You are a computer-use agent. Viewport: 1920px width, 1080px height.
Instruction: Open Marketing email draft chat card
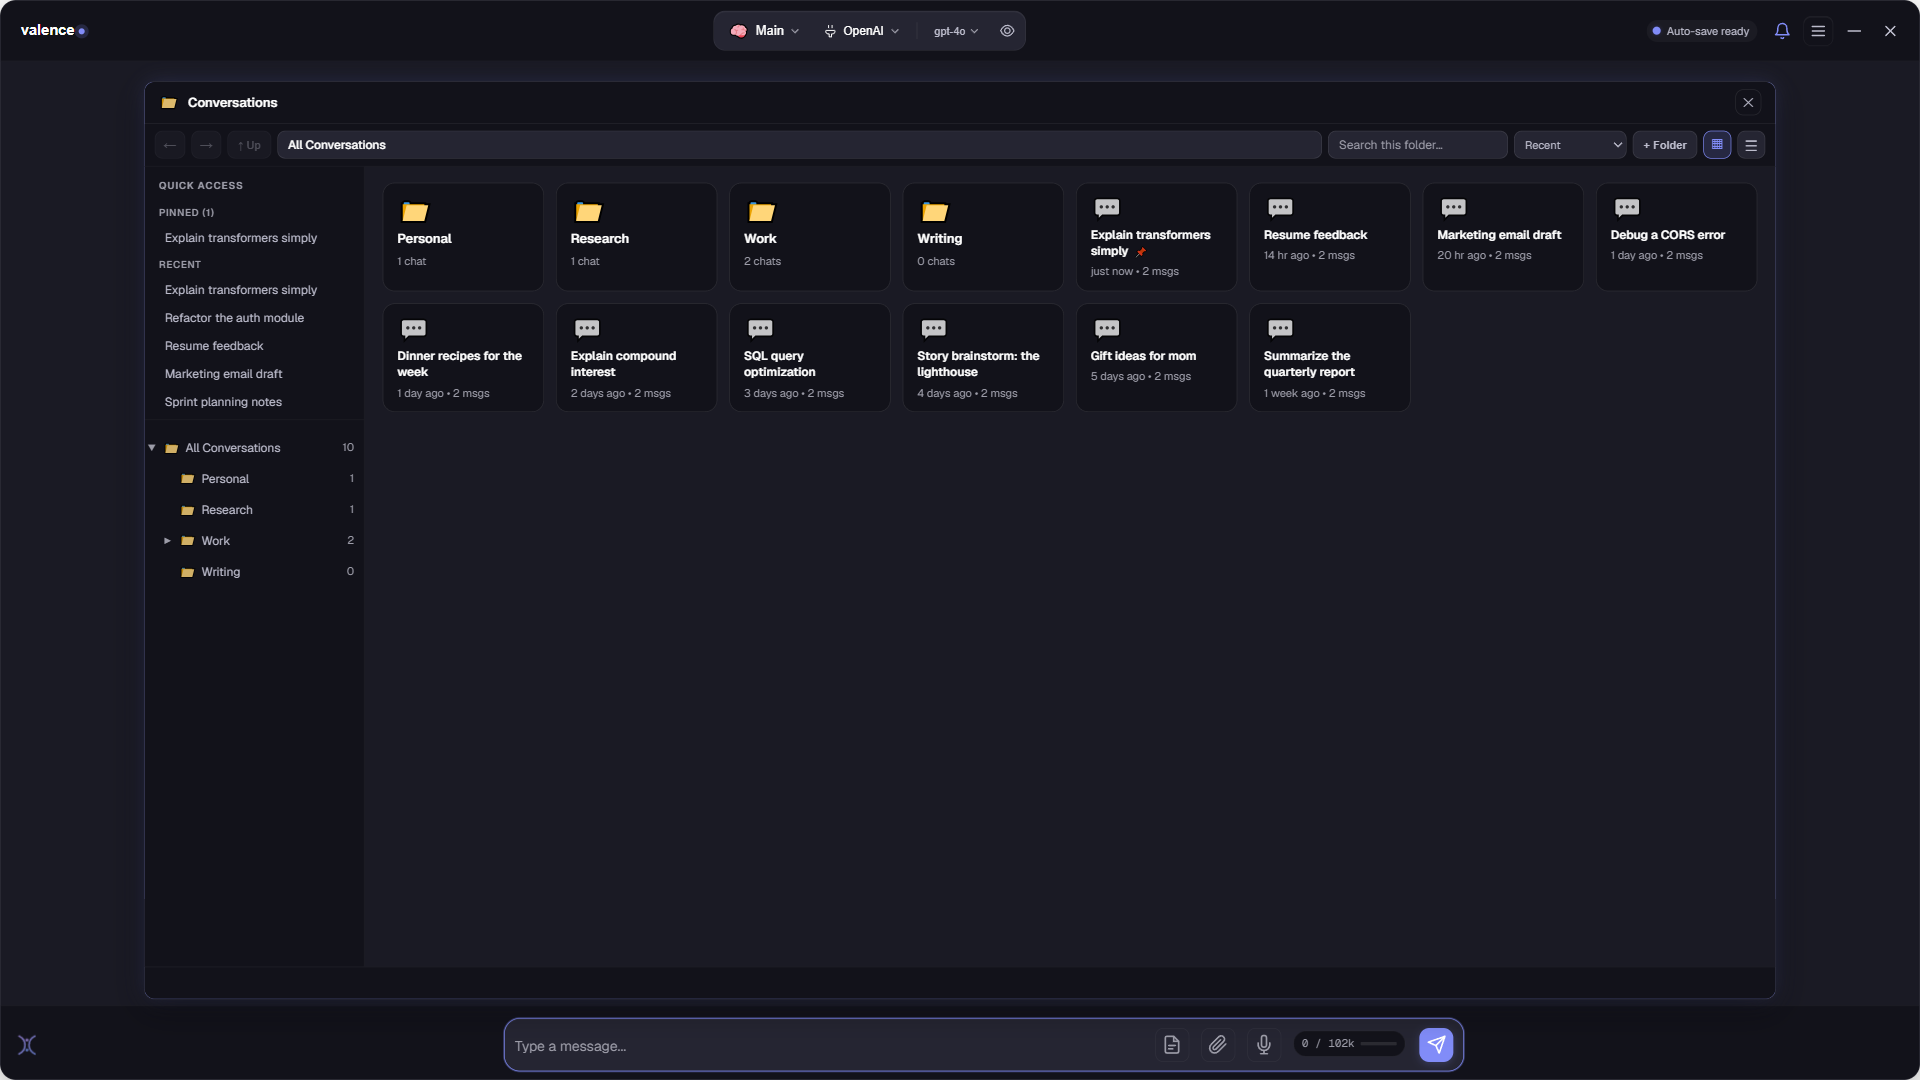coord(1503,237)
